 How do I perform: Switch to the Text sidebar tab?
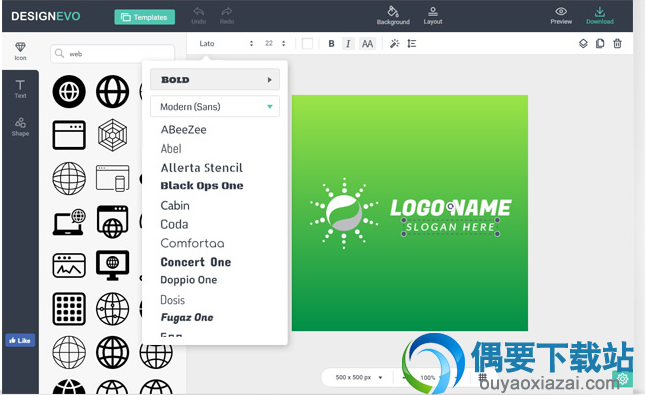click(x=20, y=89)
